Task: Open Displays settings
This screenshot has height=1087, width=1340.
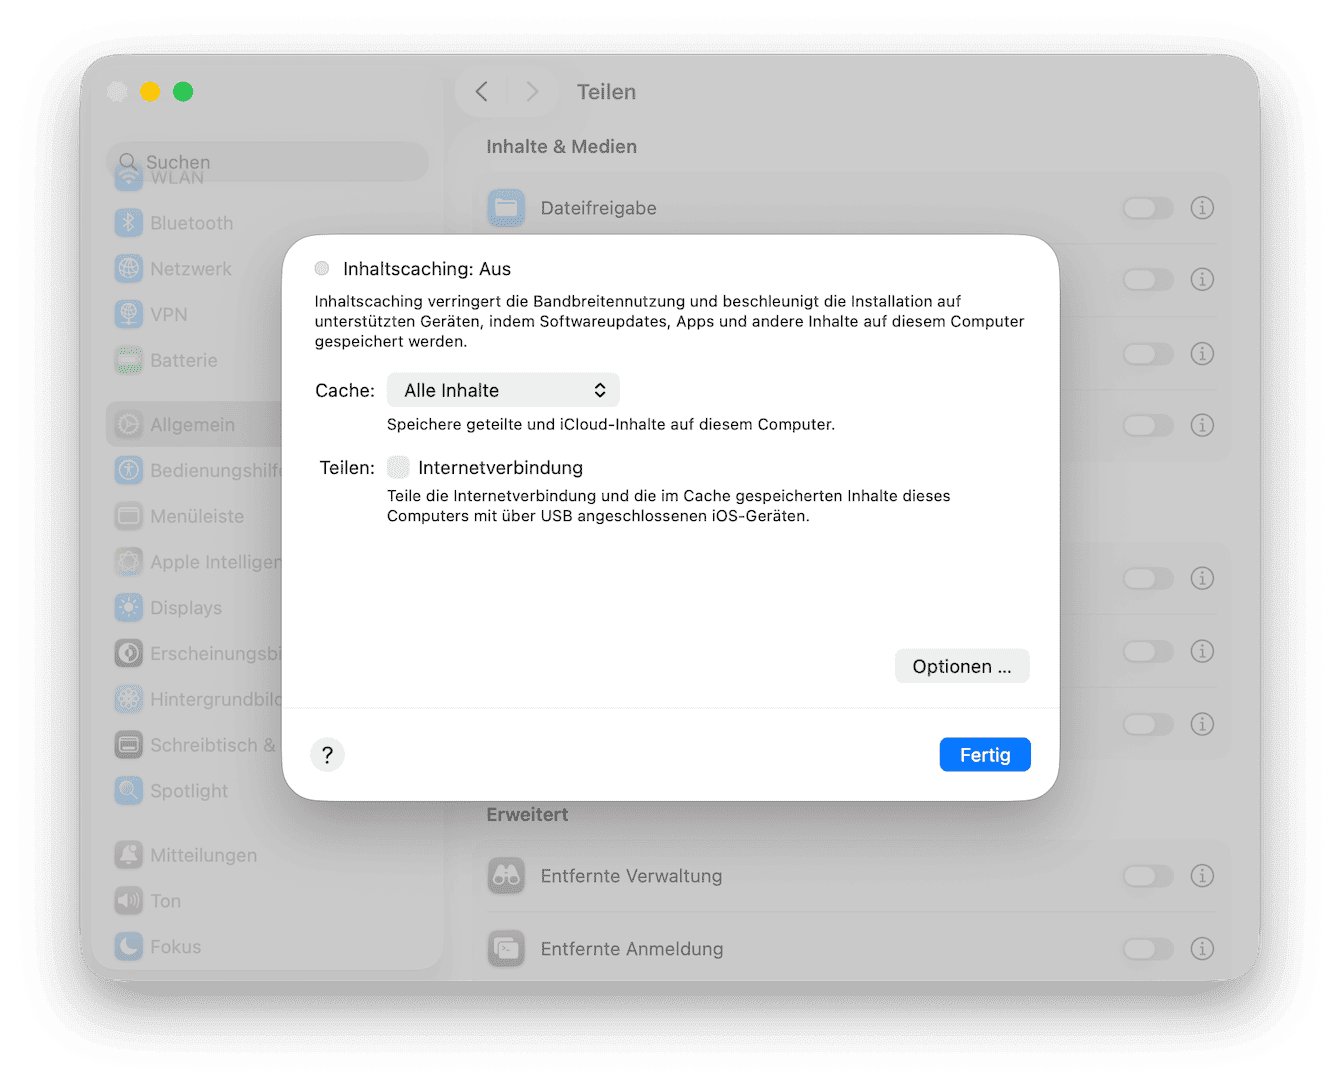Action: coord(187,607)
